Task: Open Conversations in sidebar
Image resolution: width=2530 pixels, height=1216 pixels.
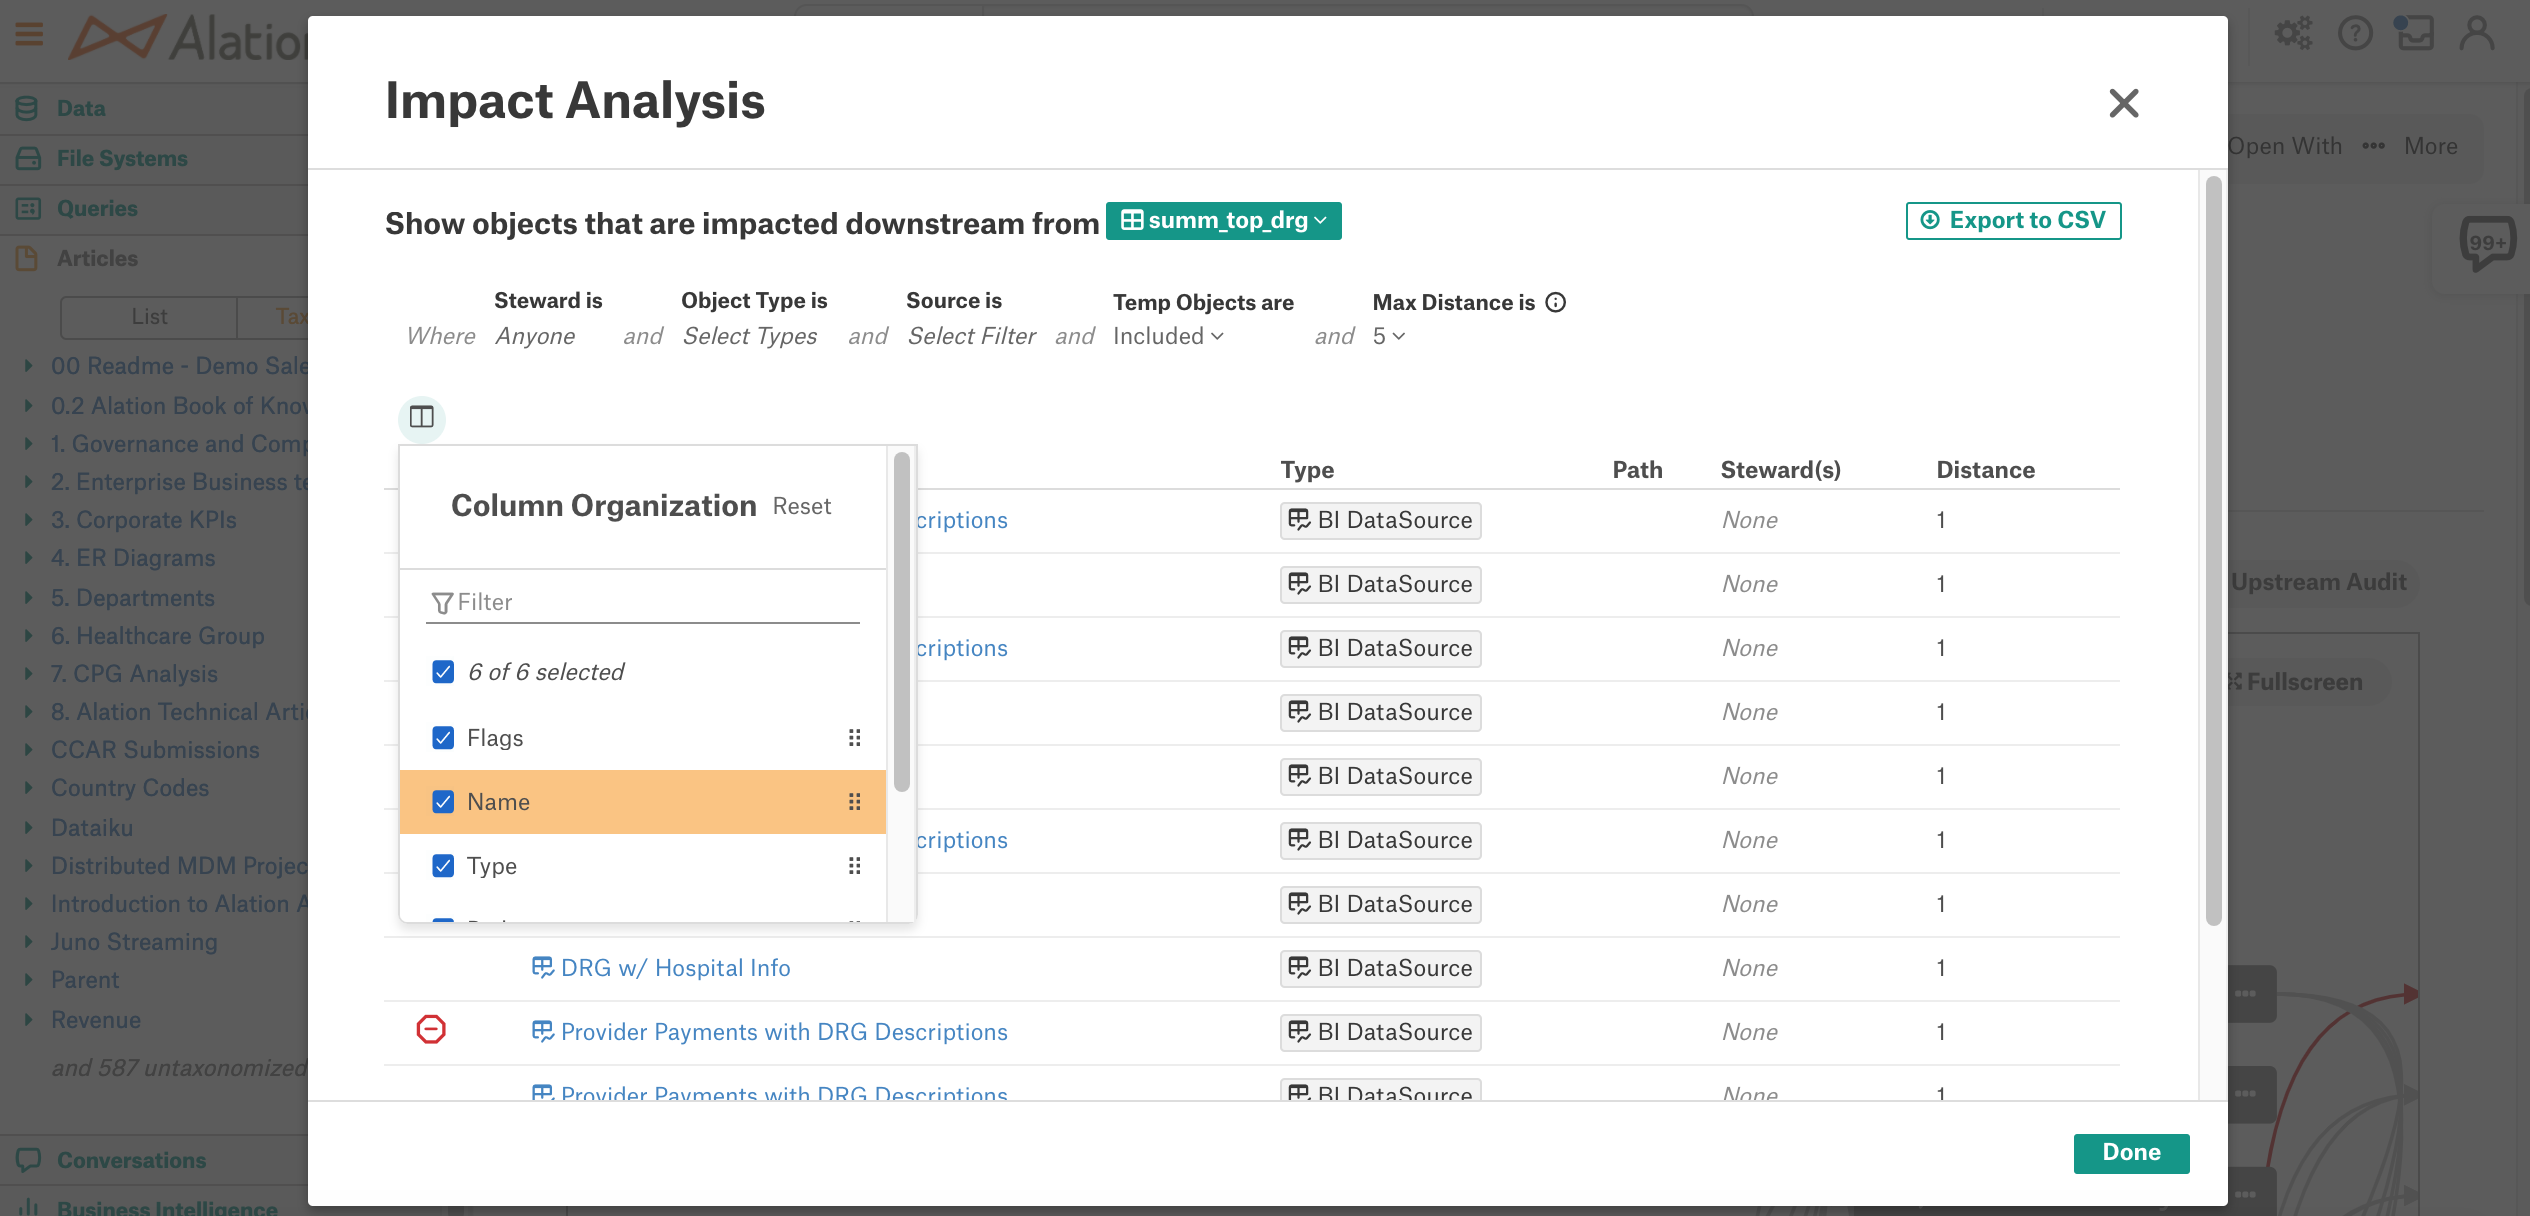Action: pyautogui.click(x=131, y=1160)
